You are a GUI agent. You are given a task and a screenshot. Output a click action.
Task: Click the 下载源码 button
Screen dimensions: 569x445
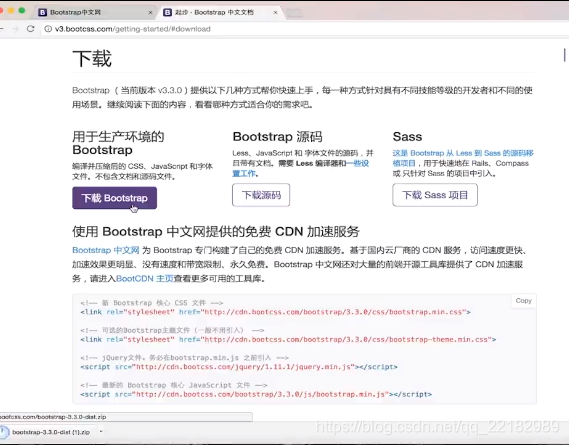(x=261, y=195)
